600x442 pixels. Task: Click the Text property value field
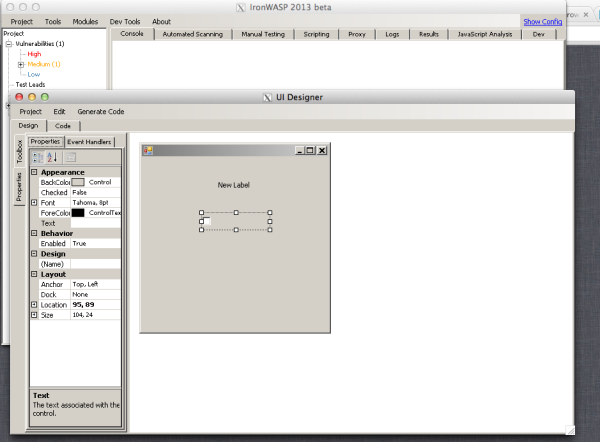[96, 223]
